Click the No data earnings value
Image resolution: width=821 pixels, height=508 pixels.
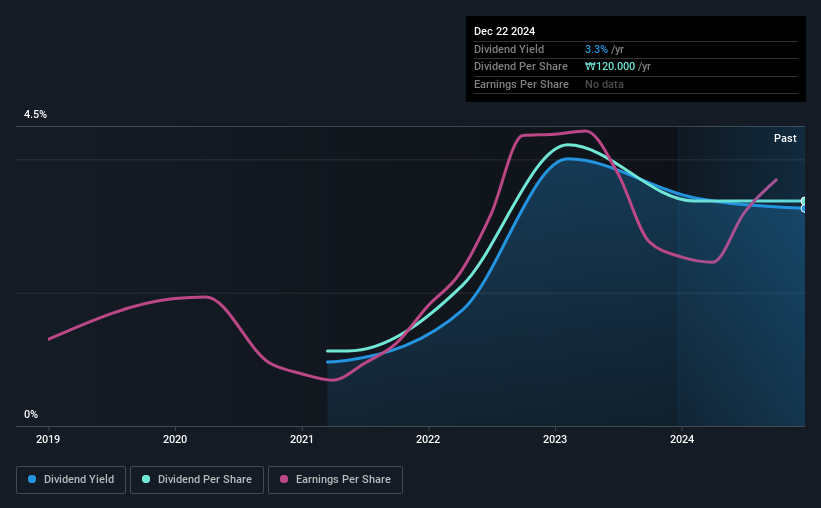coord(604,84)
